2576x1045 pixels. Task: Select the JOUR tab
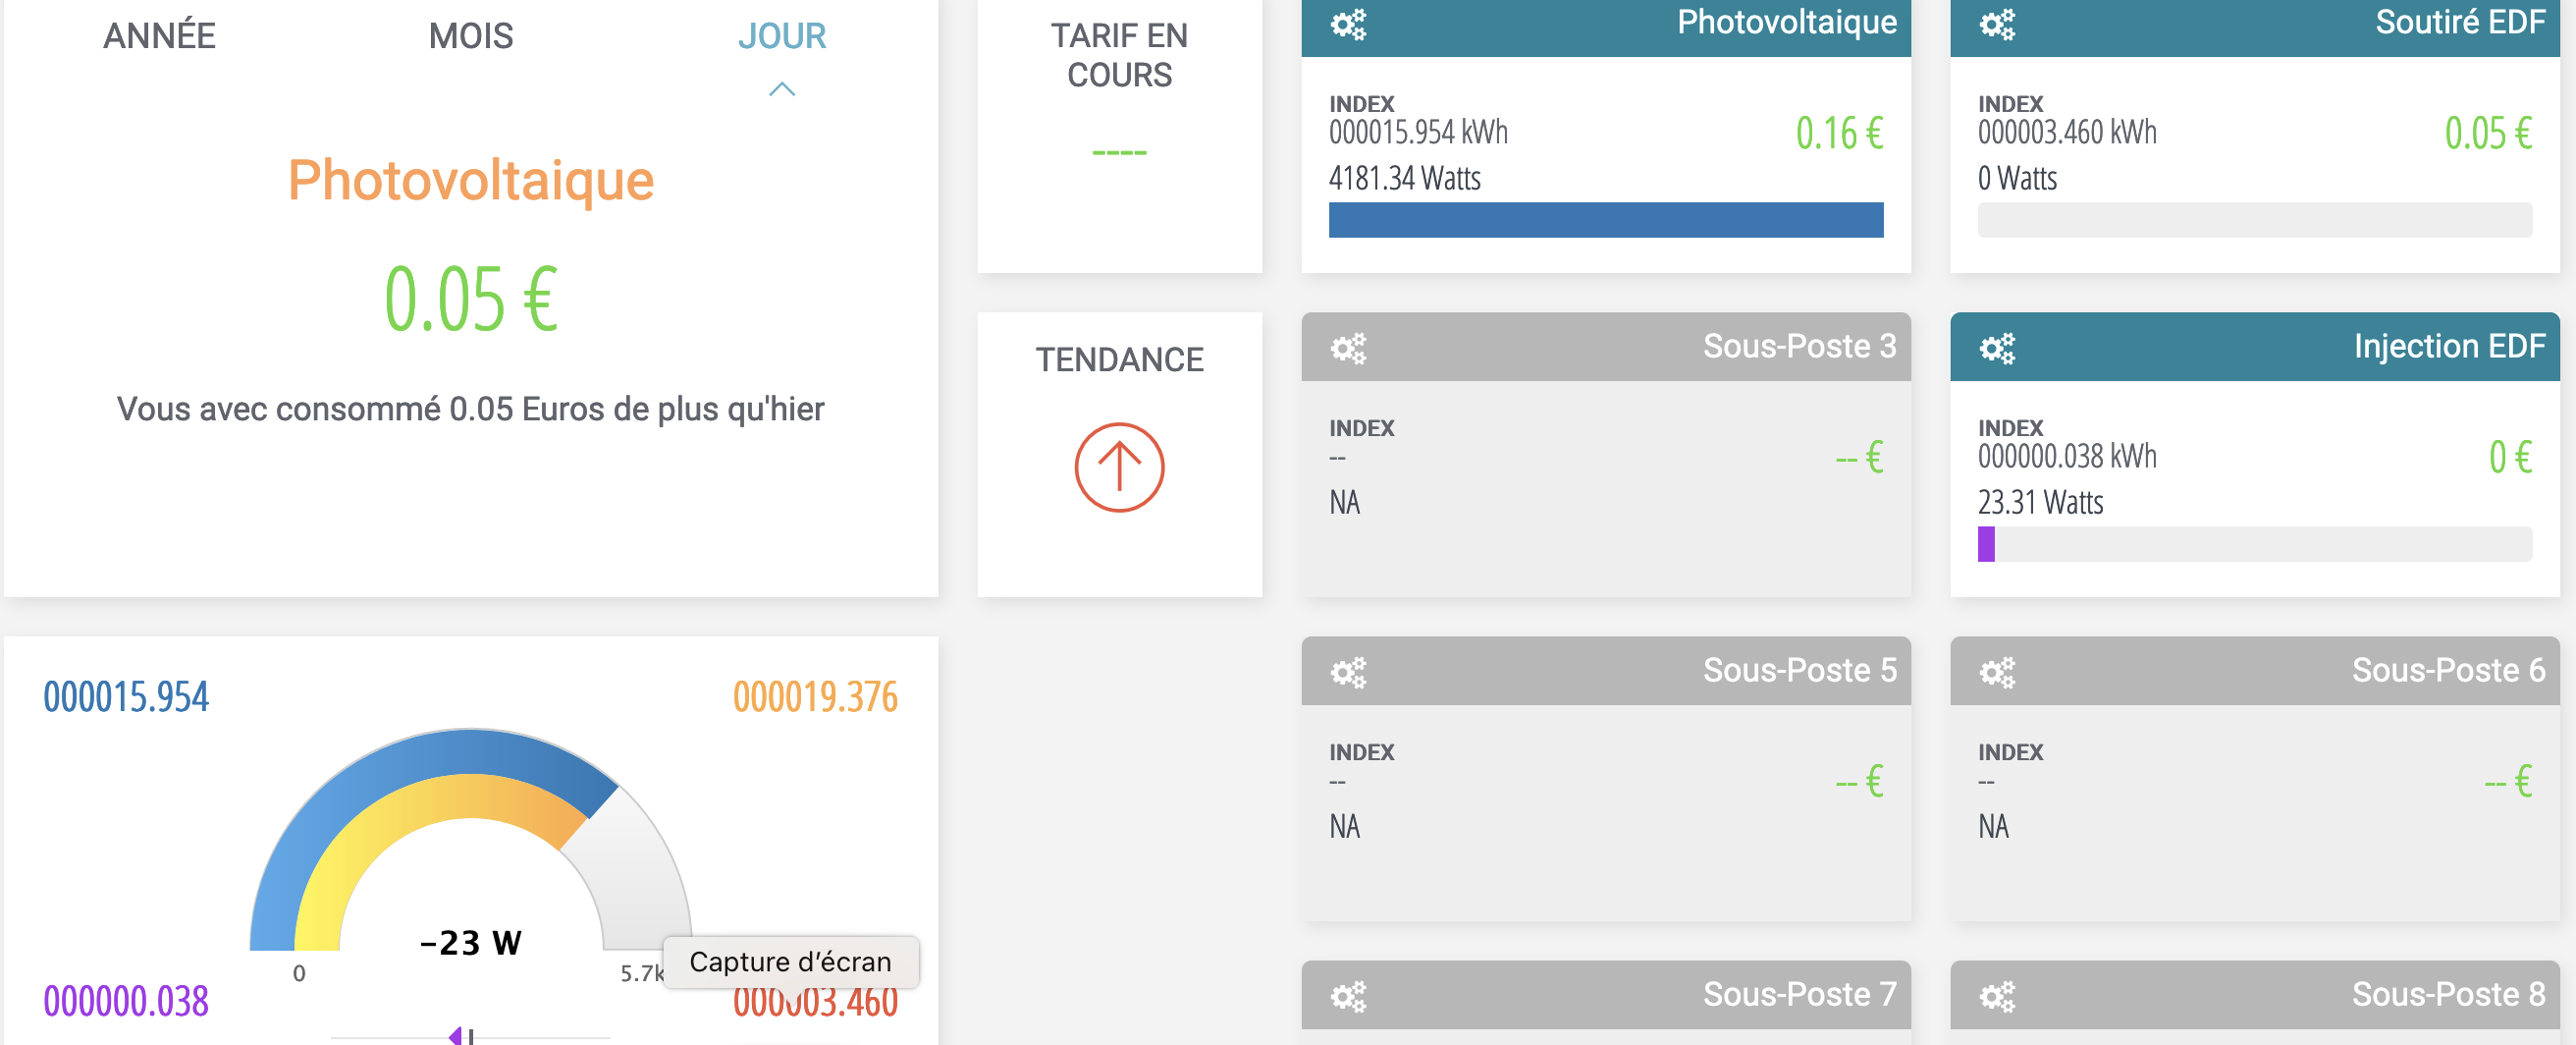(x=783, y=36)
